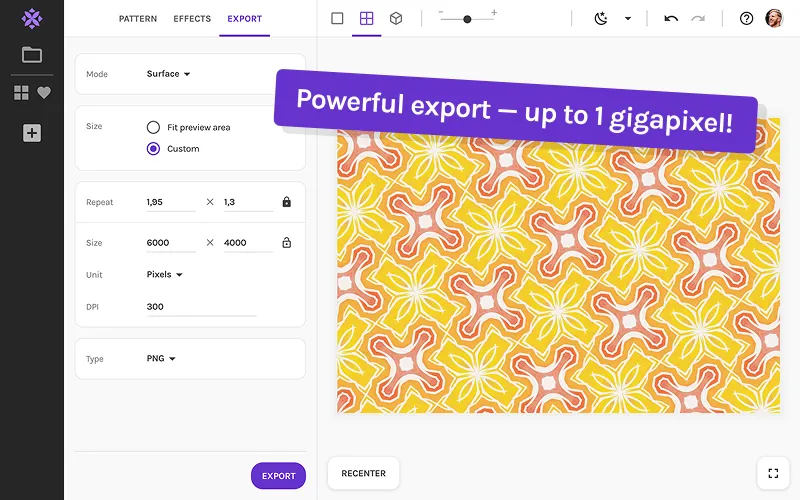The width and height of the screenshot is (800, 500).
Task: Open the Mode Surface dropdown
Action: tap(168, 74)
